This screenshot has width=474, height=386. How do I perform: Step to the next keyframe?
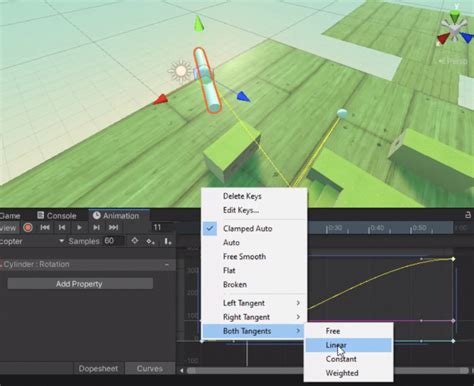(96, 227)
